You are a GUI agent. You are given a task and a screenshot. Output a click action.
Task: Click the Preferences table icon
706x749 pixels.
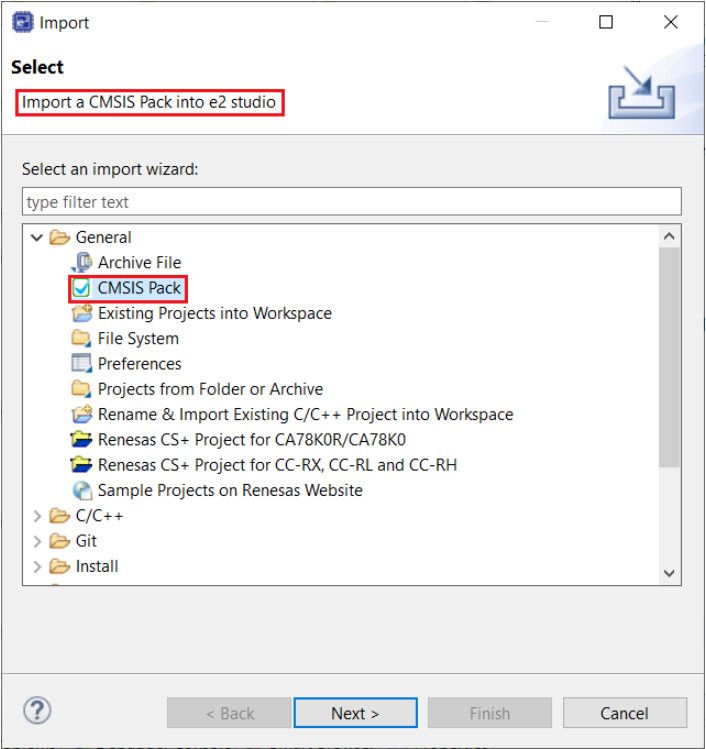[81, 364]
